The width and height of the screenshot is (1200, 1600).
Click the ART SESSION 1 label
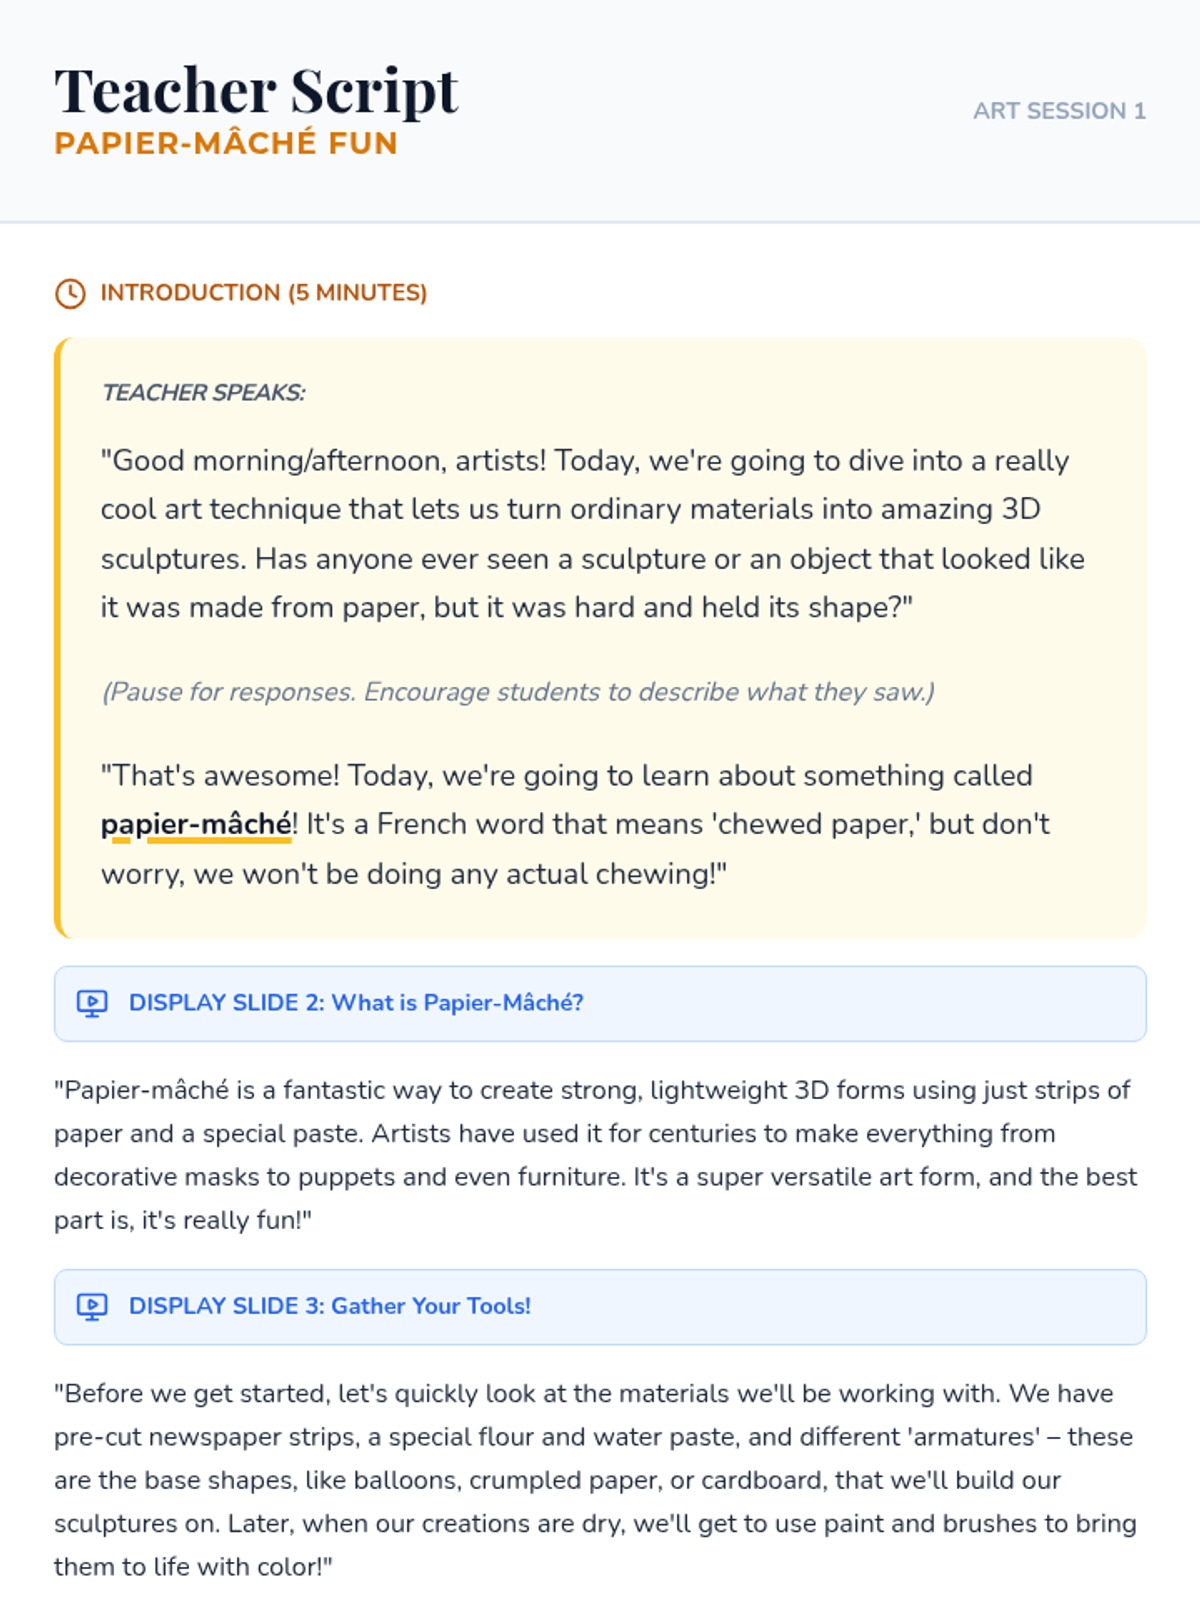click(x=1059, y=111)
